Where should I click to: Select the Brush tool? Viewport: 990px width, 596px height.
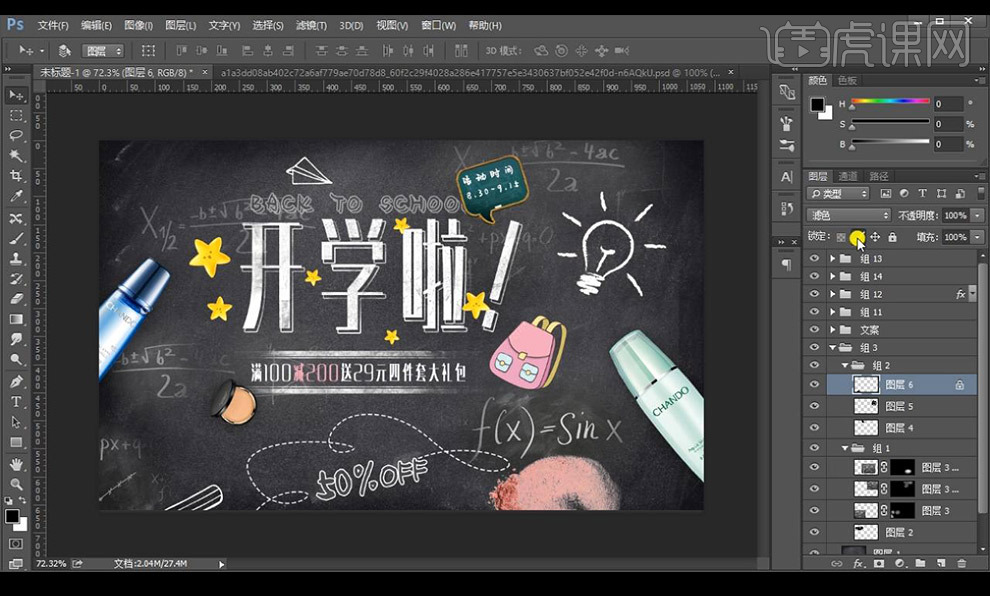point(16,239)
